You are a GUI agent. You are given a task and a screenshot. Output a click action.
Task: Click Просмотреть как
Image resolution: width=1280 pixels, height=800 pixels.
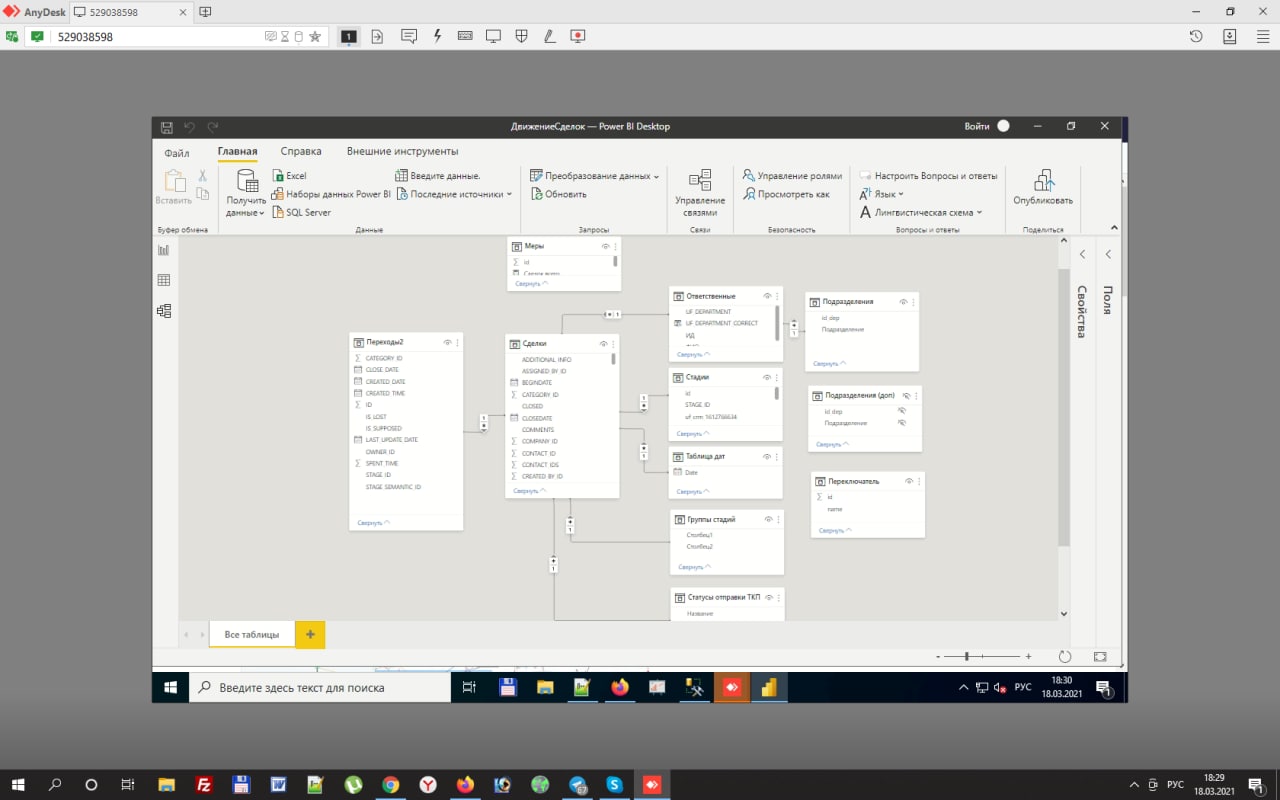[x=786, y=194]
